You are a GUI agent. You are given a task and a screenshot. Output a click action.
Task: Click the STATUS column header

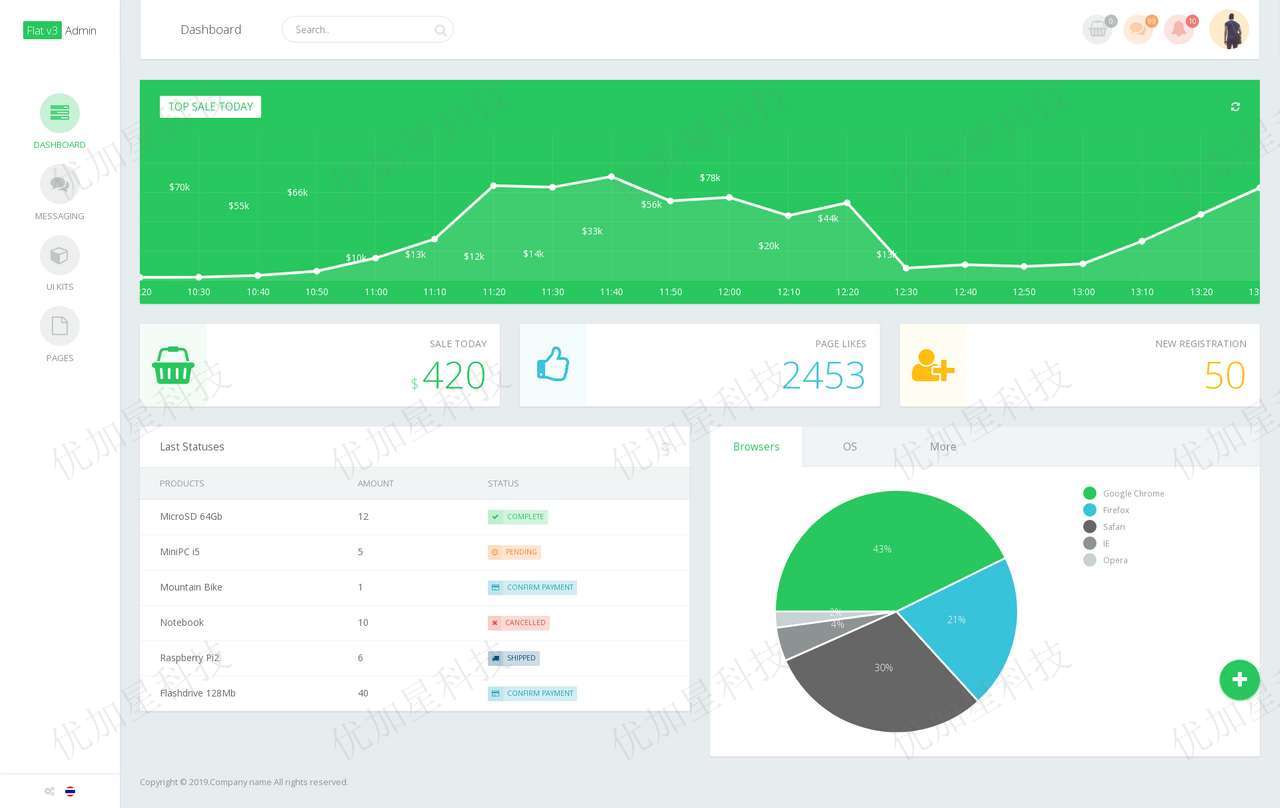coord(503,483)
